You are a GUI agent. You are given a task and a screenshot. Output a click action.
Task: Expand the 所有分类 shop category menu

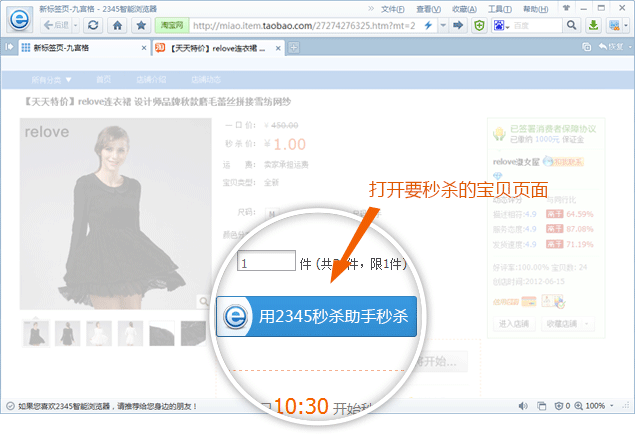(51, 80)
